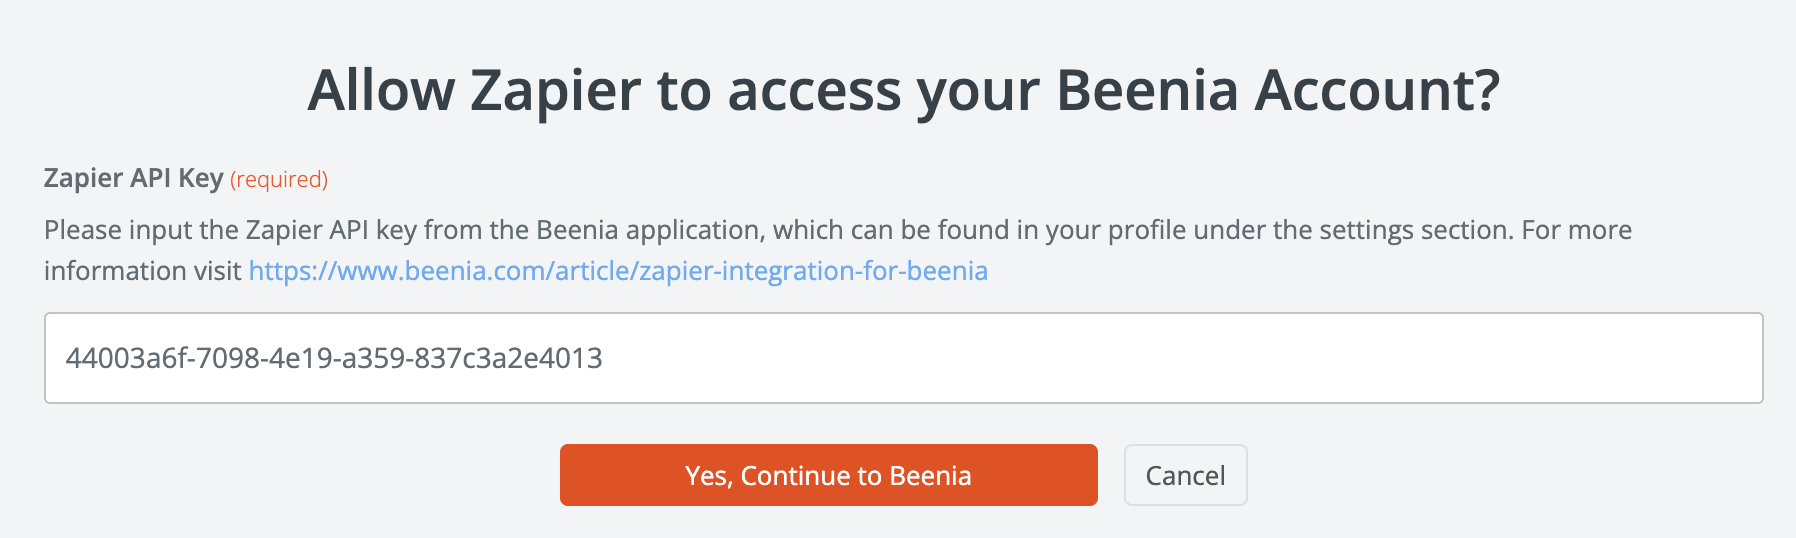Click empty area inside the key field
The image size is (1796, 538).
[1200, 358]
